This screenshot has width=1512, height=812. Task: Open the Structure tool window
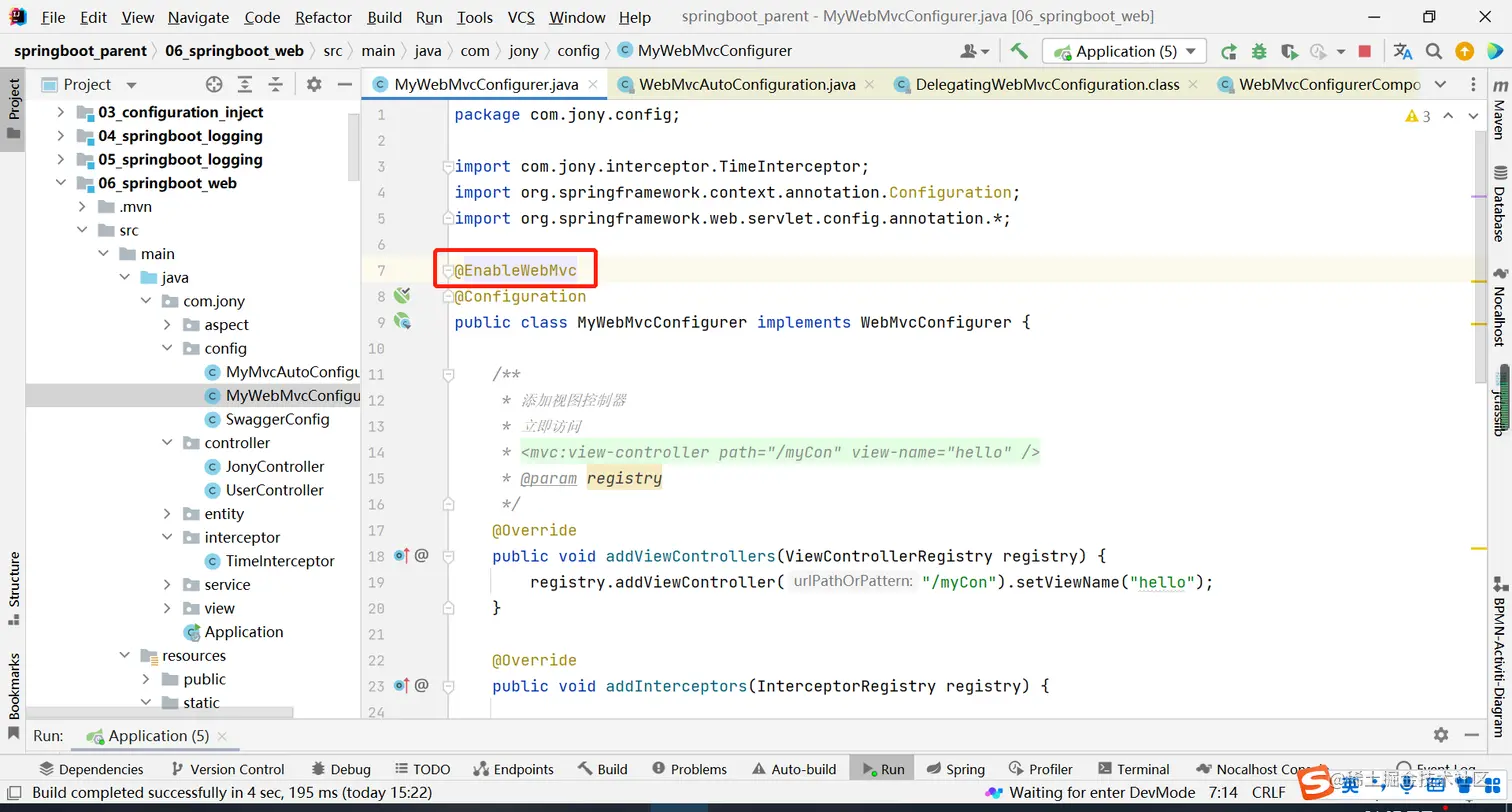coord(14,588)
